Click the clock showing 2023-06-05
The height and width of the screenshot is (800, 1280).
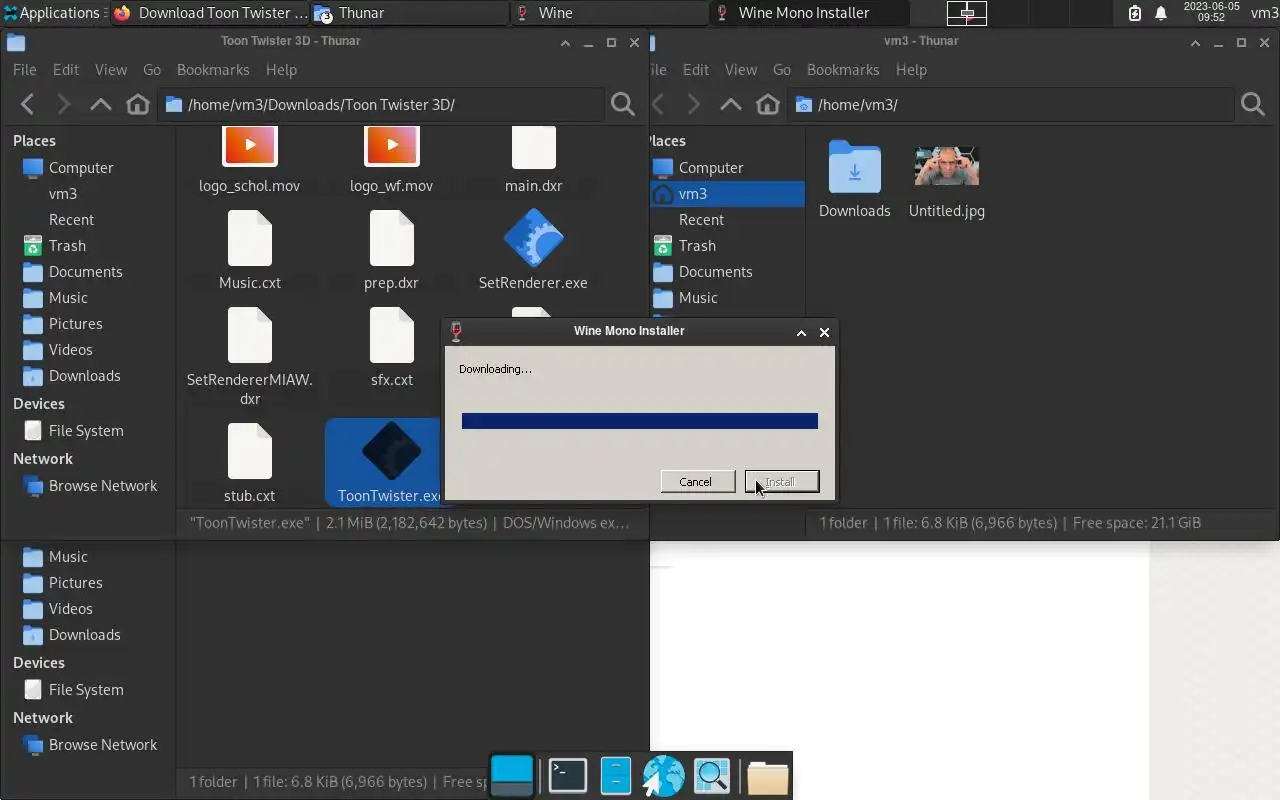1211,12
